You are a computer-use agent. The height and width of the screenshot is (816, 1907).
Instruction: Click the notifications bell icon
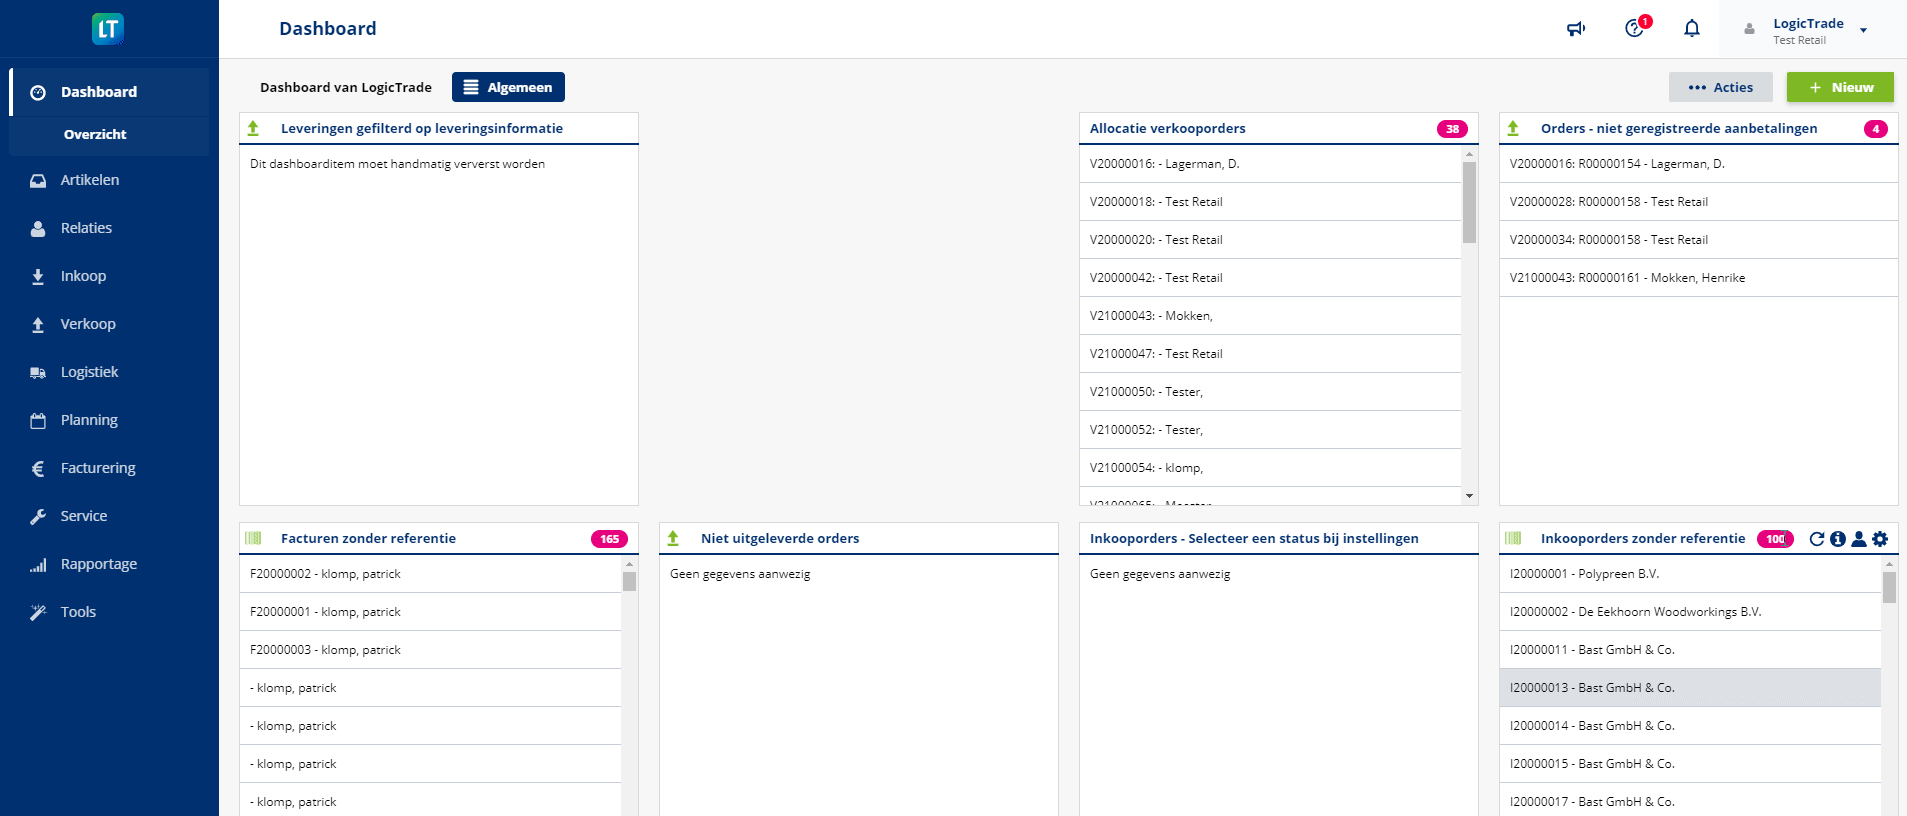1692,29
